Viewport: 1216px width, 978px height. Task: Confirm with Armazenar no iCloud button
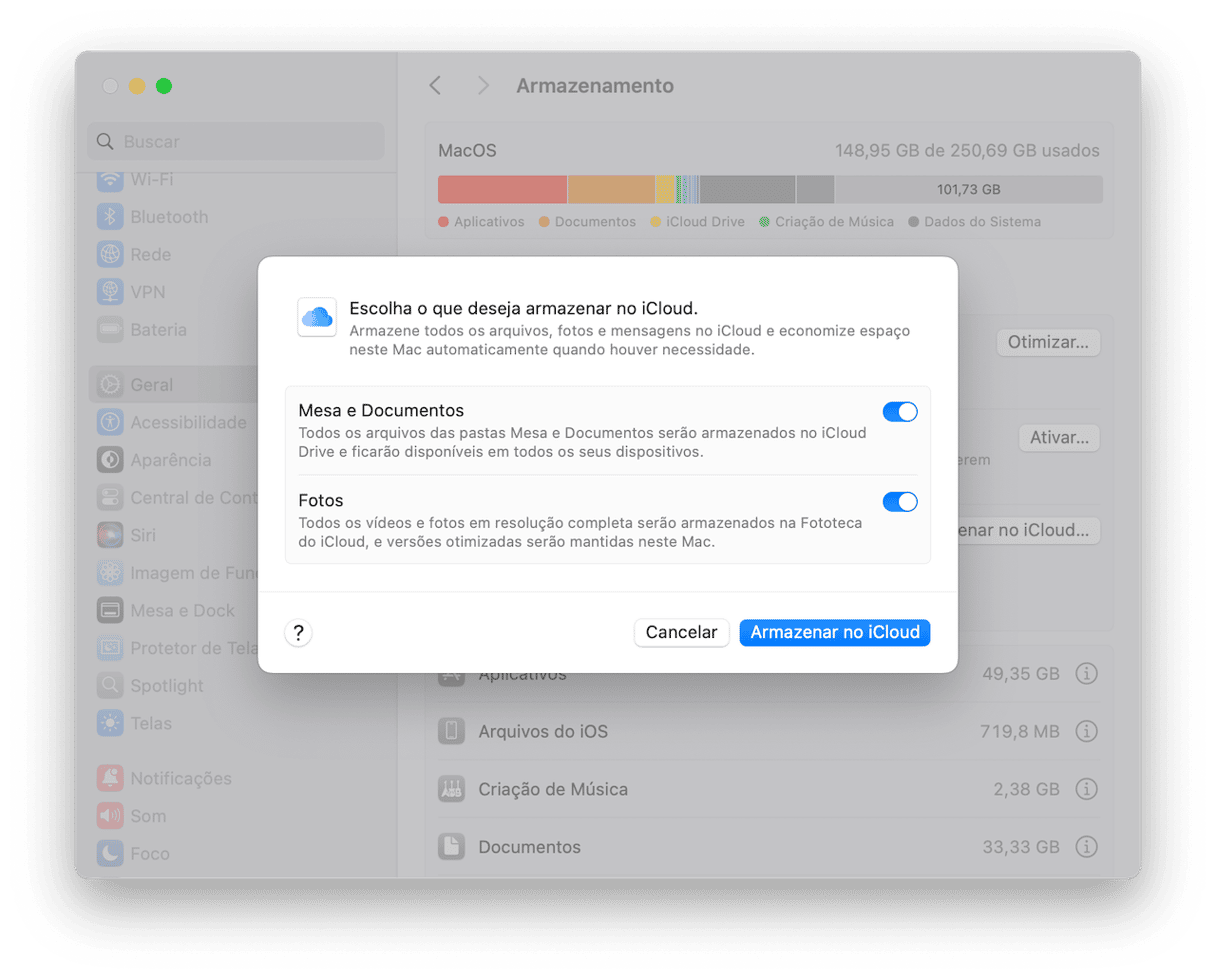(835, 633)
